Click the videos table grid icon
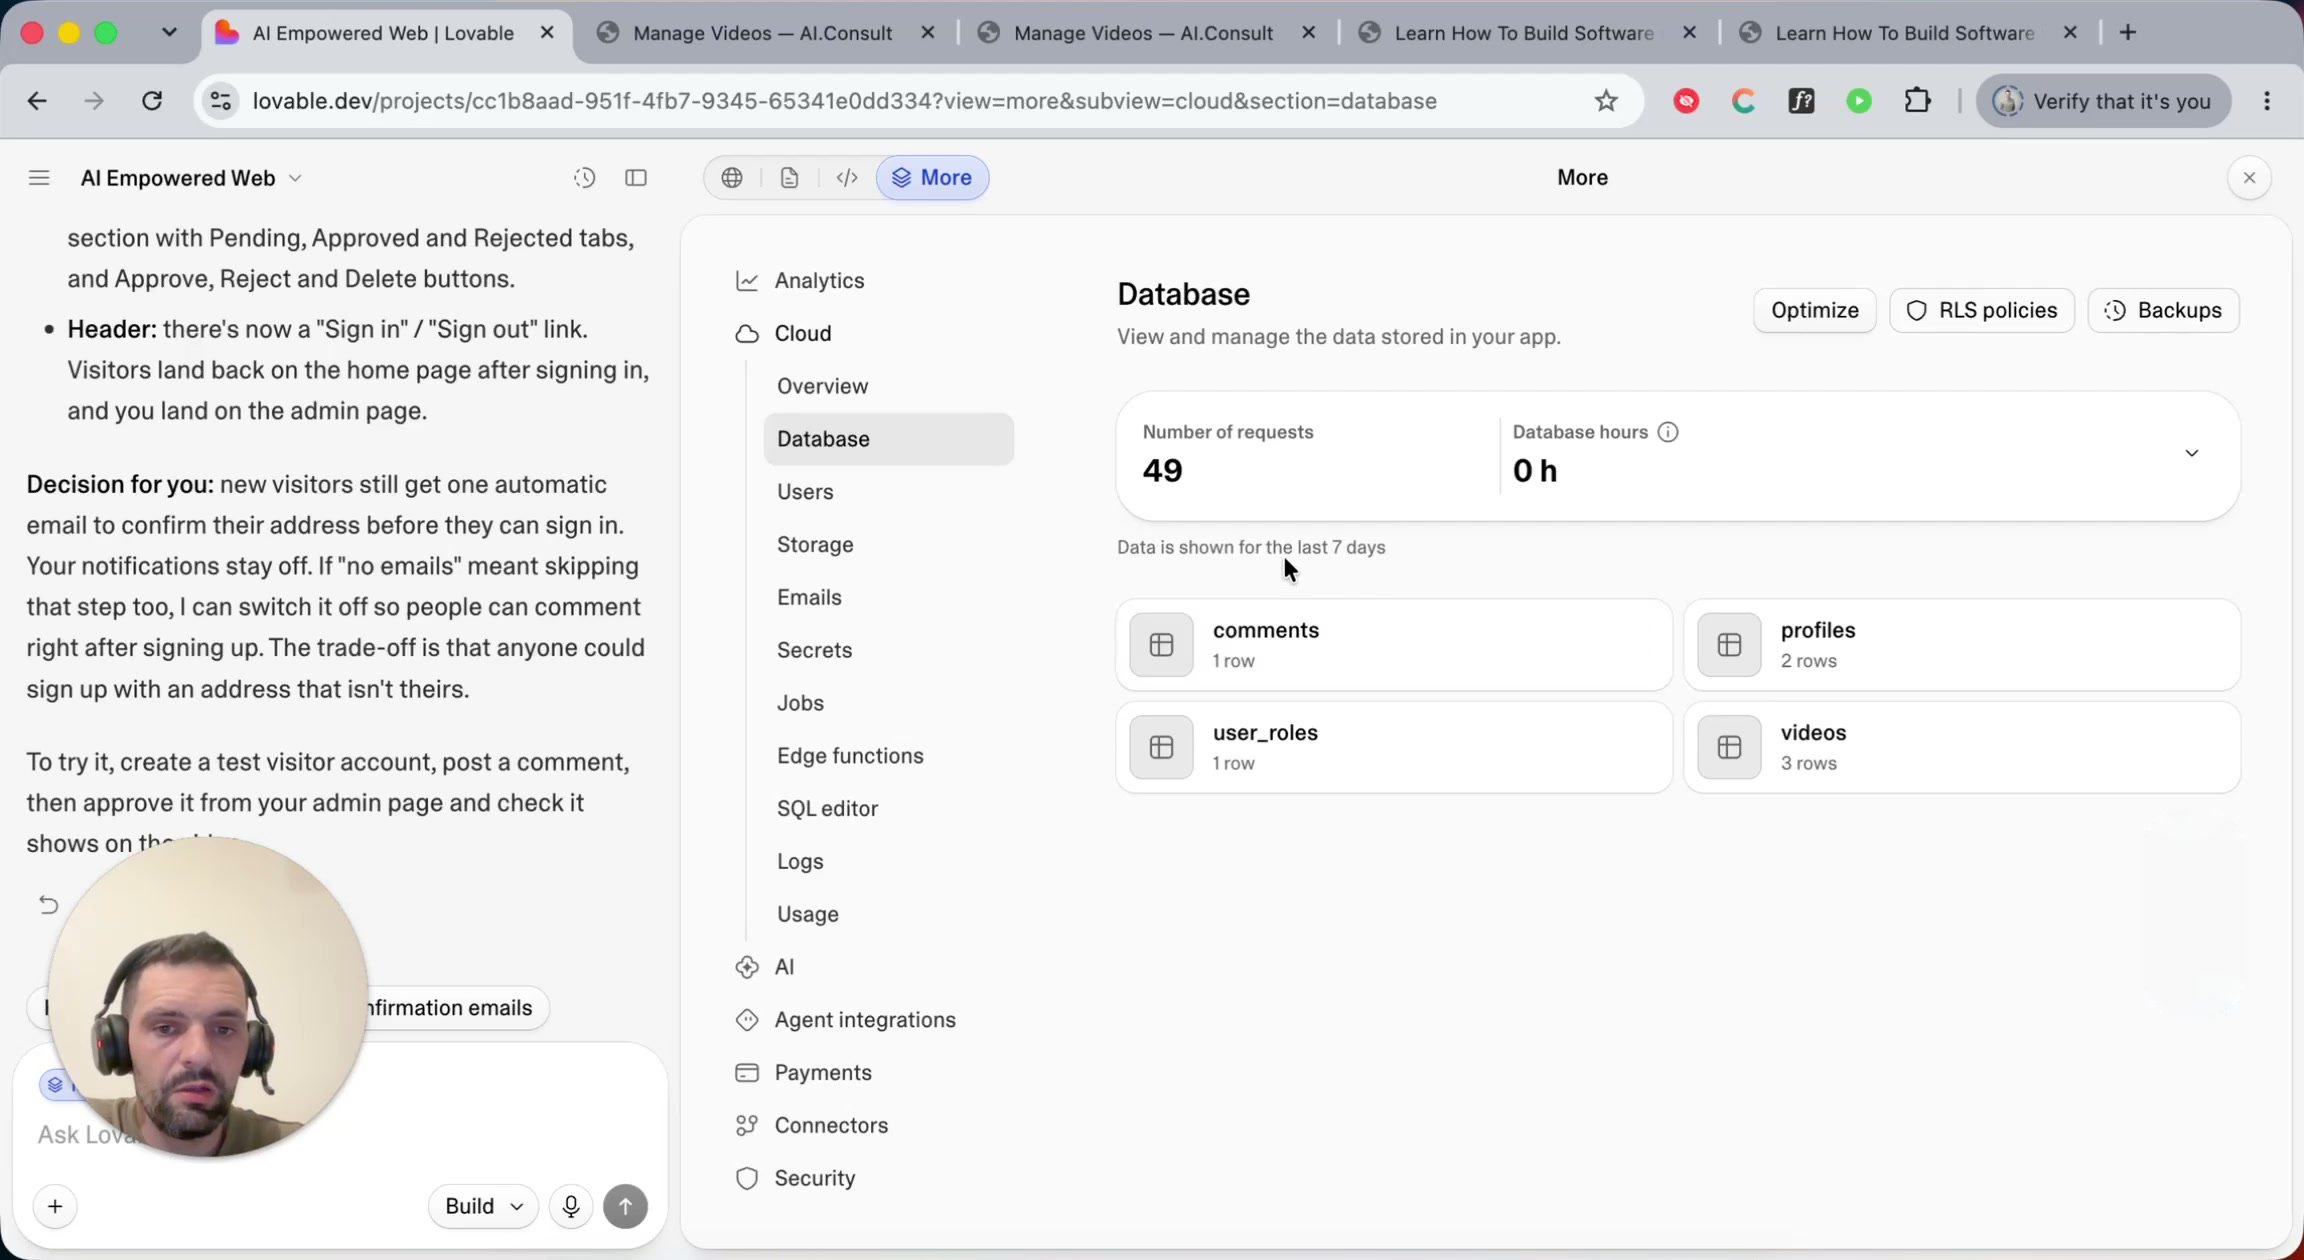The height and width of the screenshot is (1260, 2304). pyautogui.click(x=1729, y=748)
